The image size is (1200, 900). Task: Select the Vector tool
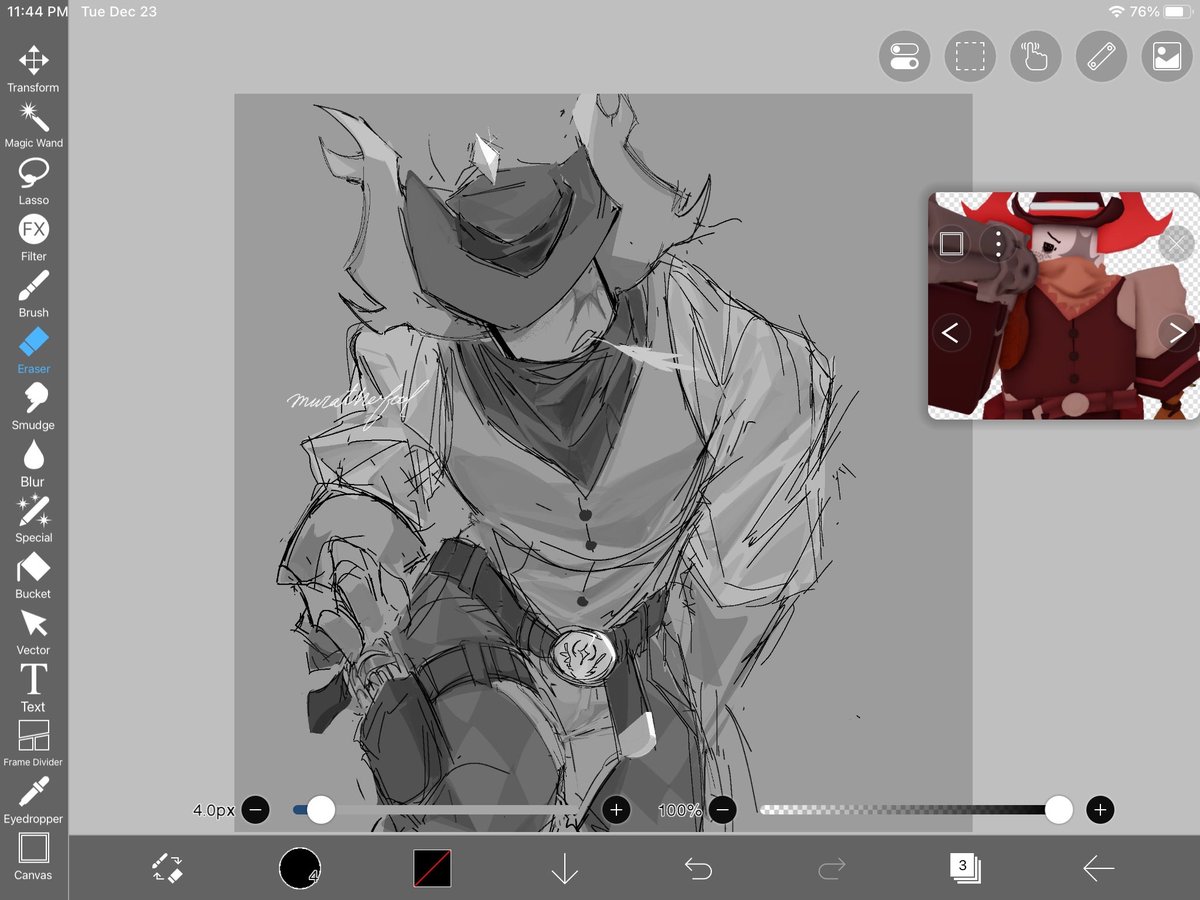tap(33, 632)
